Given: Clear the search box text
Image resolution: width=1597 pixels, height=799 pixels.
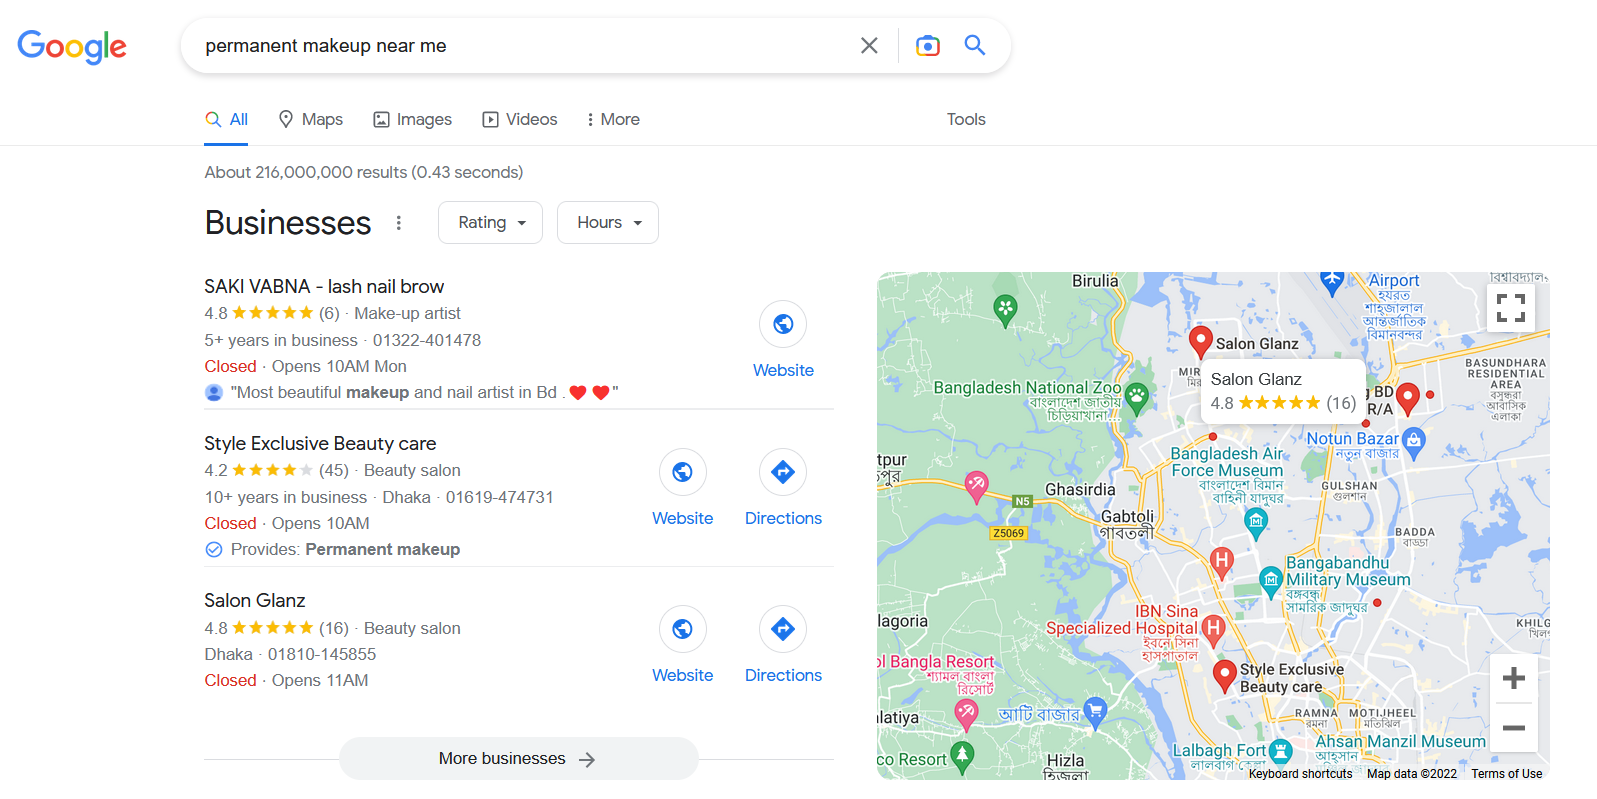Looking at the screenshot, I should coord(869,46).
